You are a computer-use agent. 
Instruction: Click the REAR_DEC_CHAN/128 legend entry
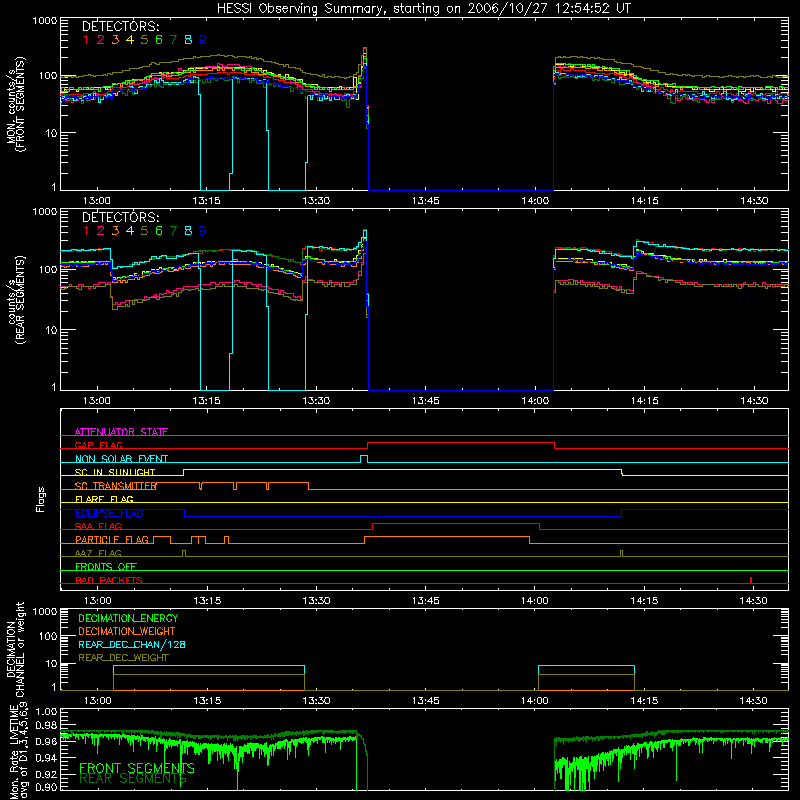pyautogui.click(x=132, y=644)
